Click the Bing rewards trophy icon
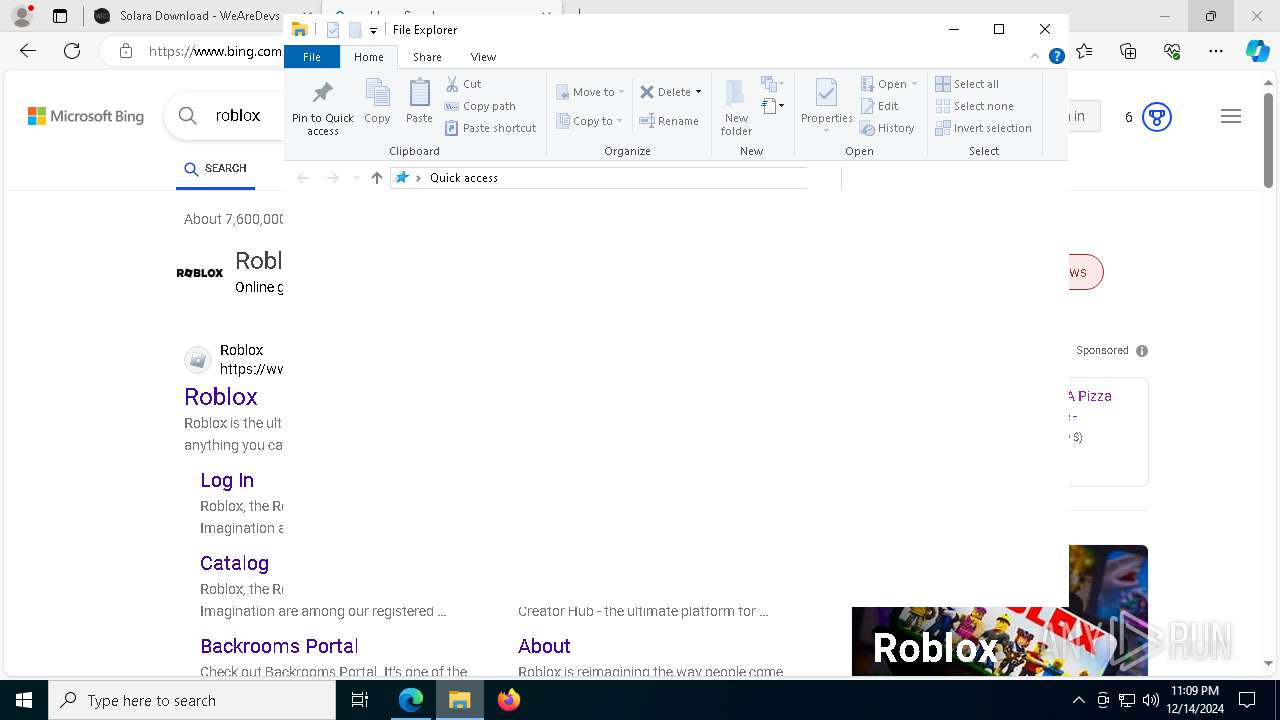 [x=1157, y=117]
